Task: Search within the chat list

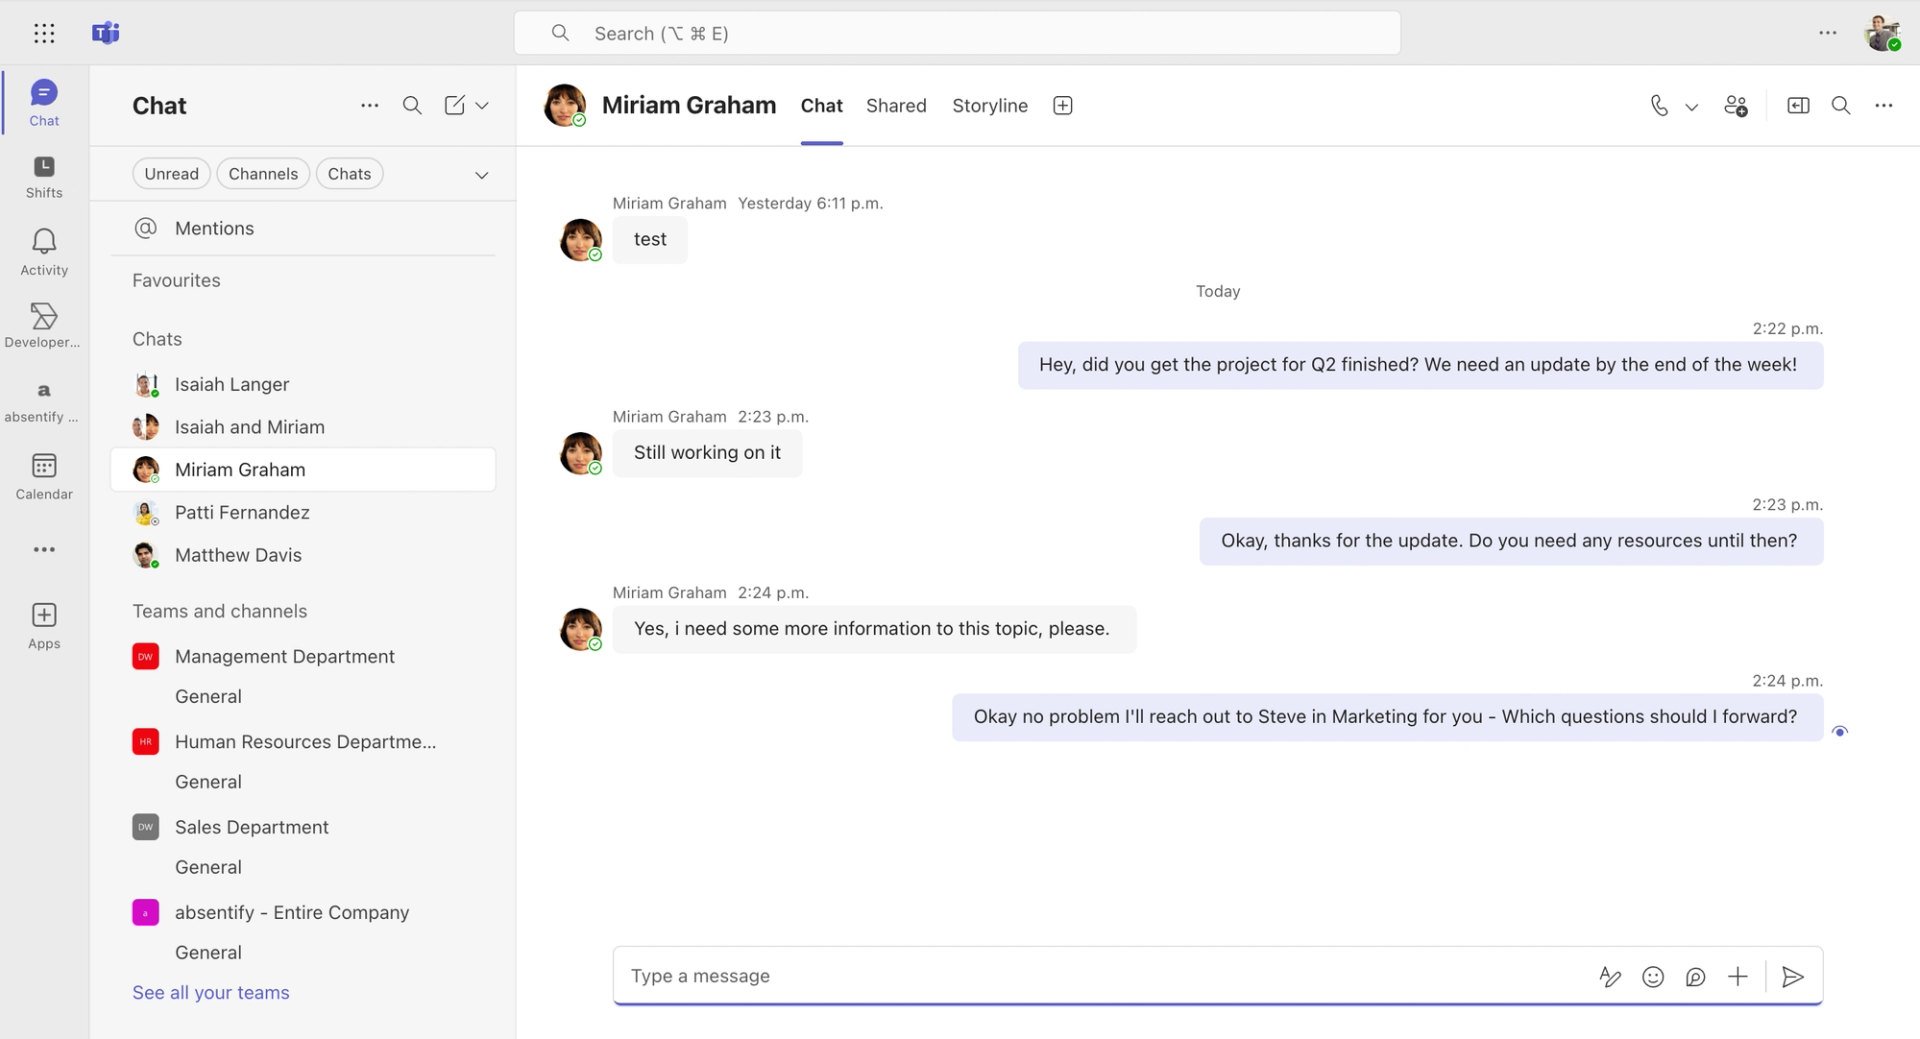Action: [x=412, y=105]
